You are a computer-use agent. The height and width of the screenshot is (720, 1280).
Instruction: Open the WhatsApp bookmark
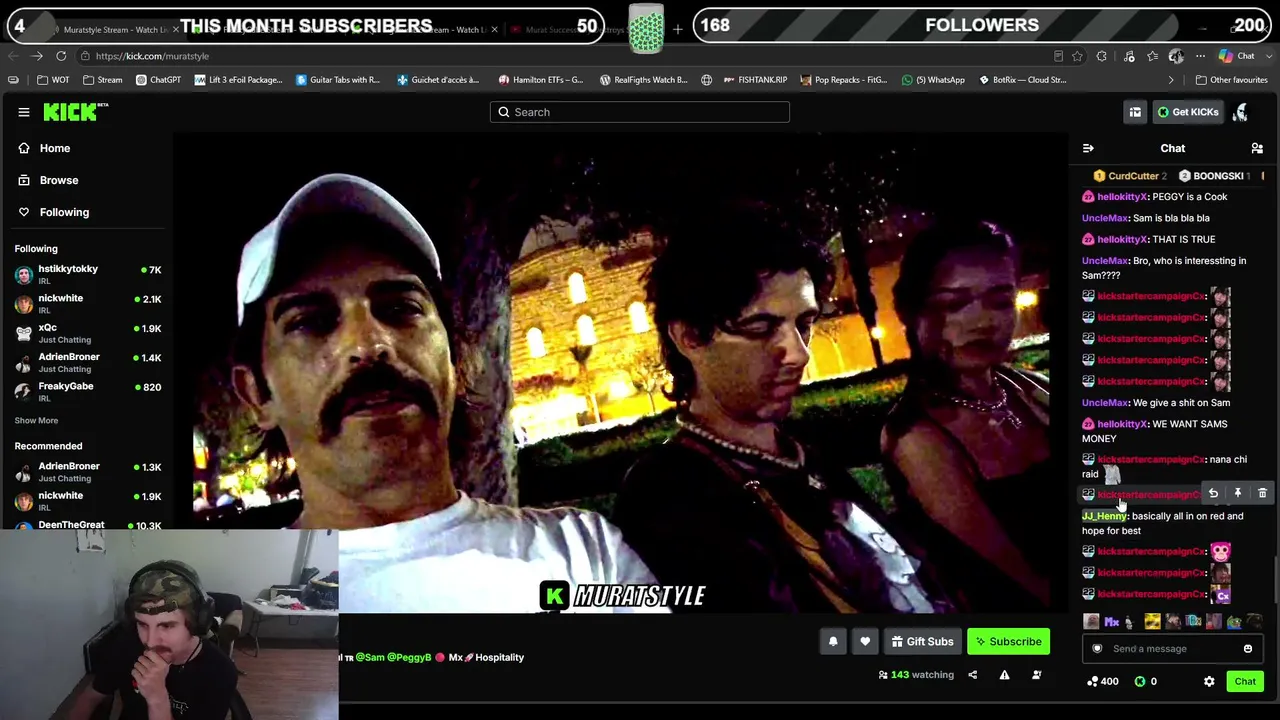[x=933, y=80]
